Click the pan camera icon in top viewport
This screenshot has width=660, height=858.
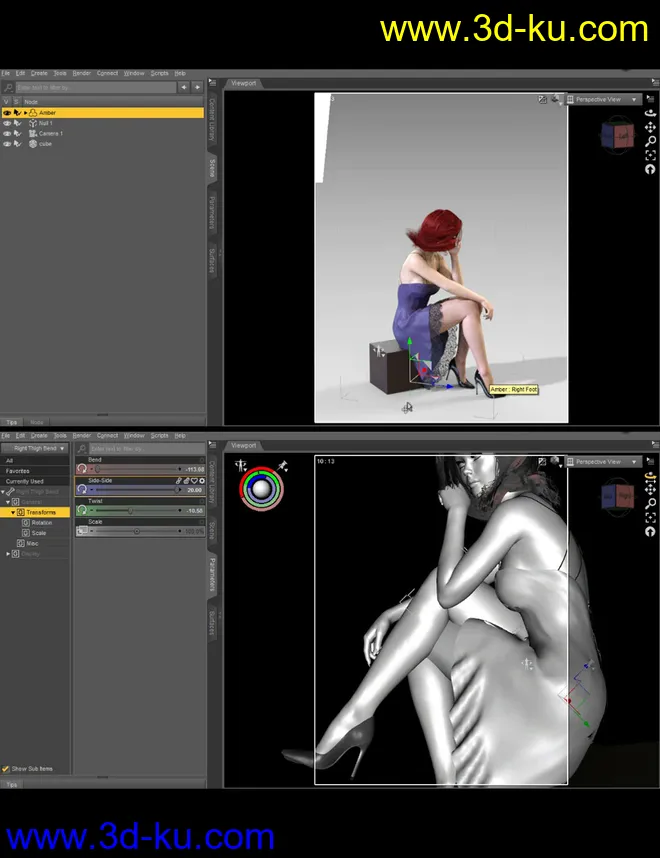point(651,129)
